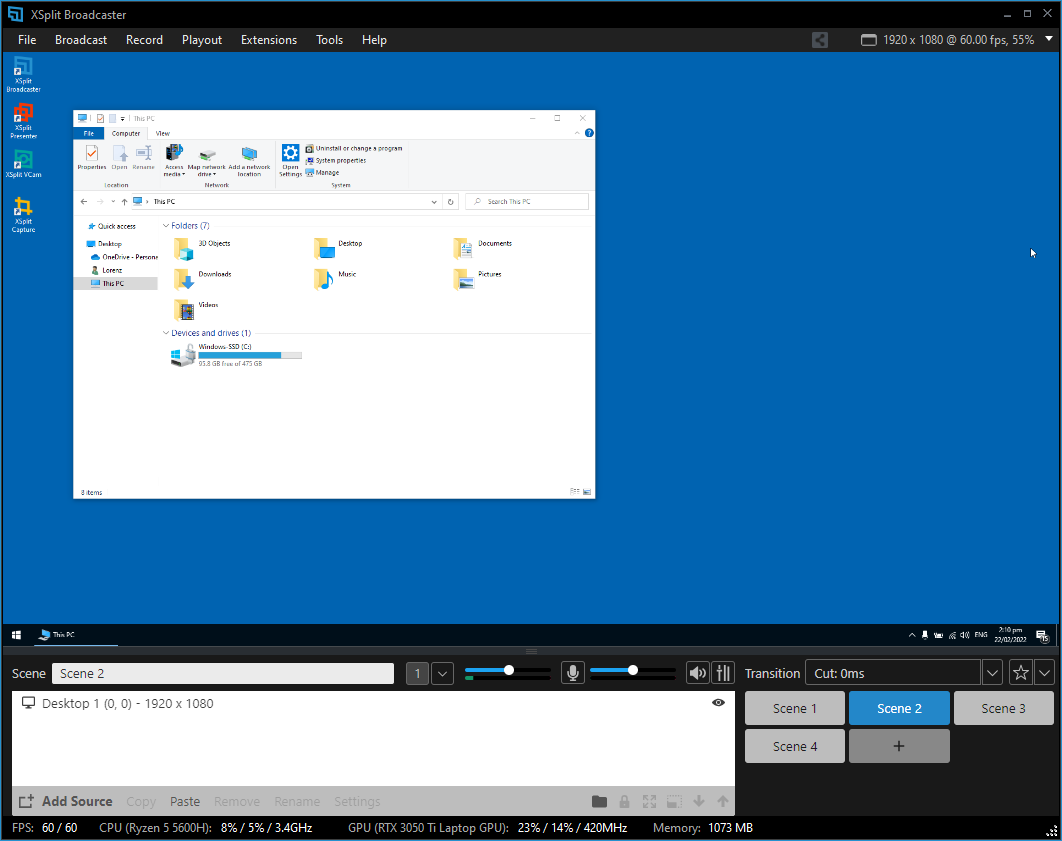Click the Add Source plus icon
Viewport: 1062px width, 841px height.
26,802
